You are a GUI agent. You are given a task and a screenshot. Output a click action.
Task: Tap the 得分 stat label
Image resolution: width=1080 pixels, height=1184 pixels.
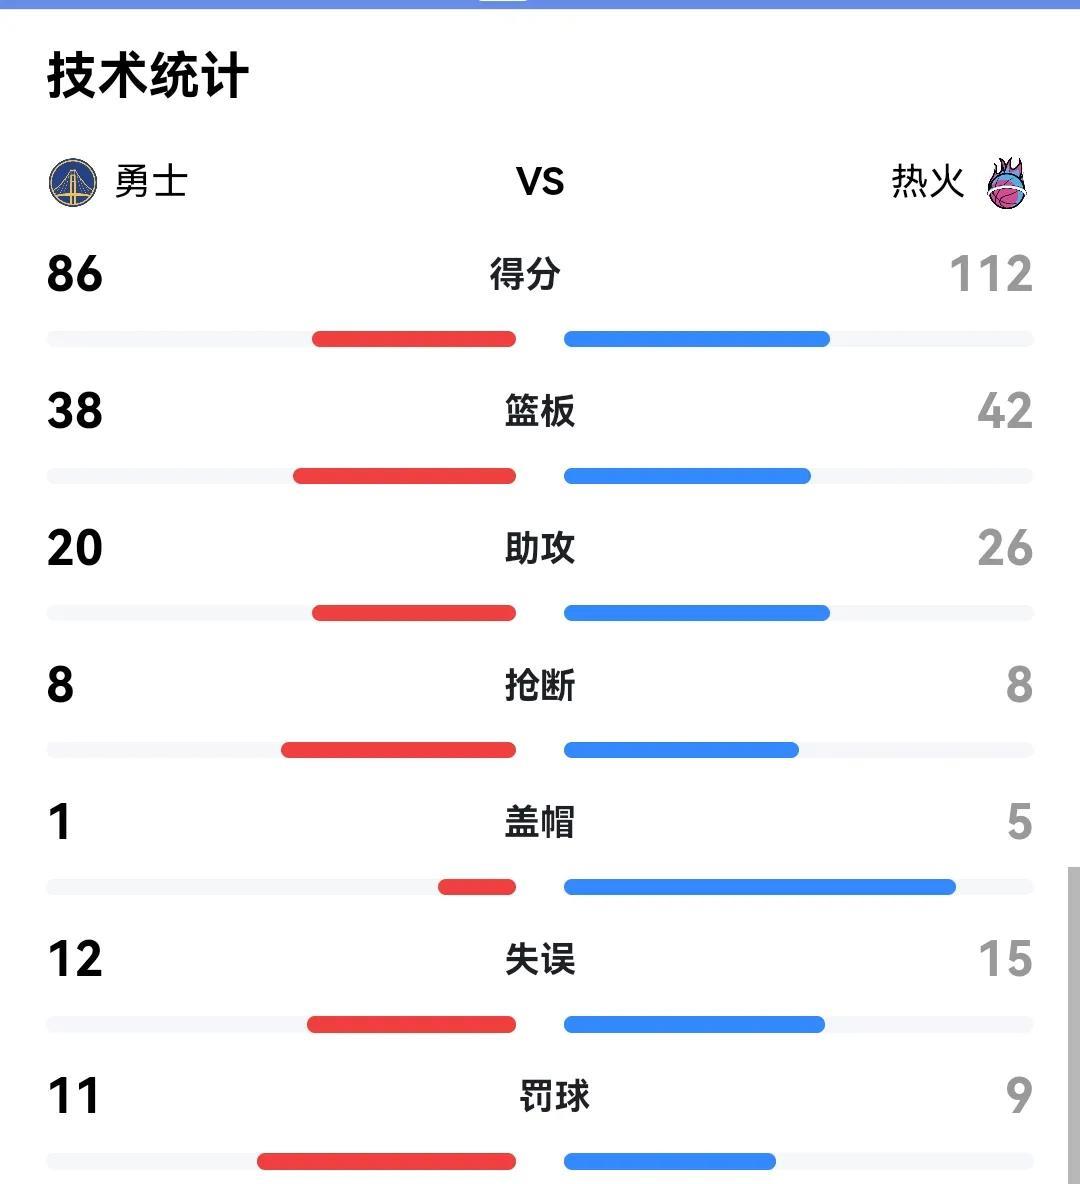pos(525,273)
